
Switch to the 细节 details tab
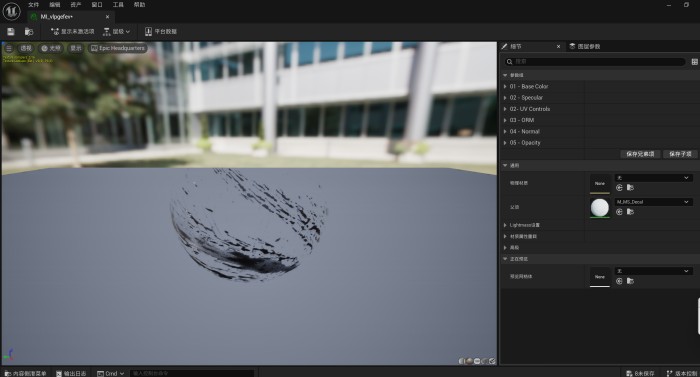click(516, 46)
